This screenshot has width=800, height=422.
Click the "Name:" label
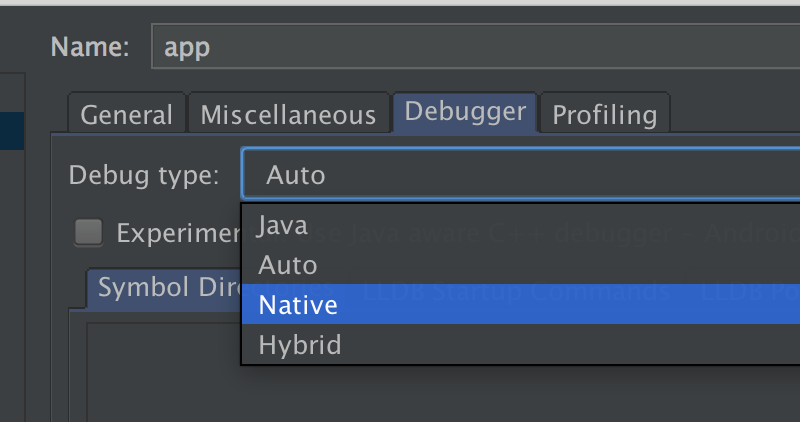[x=90, y=47]
